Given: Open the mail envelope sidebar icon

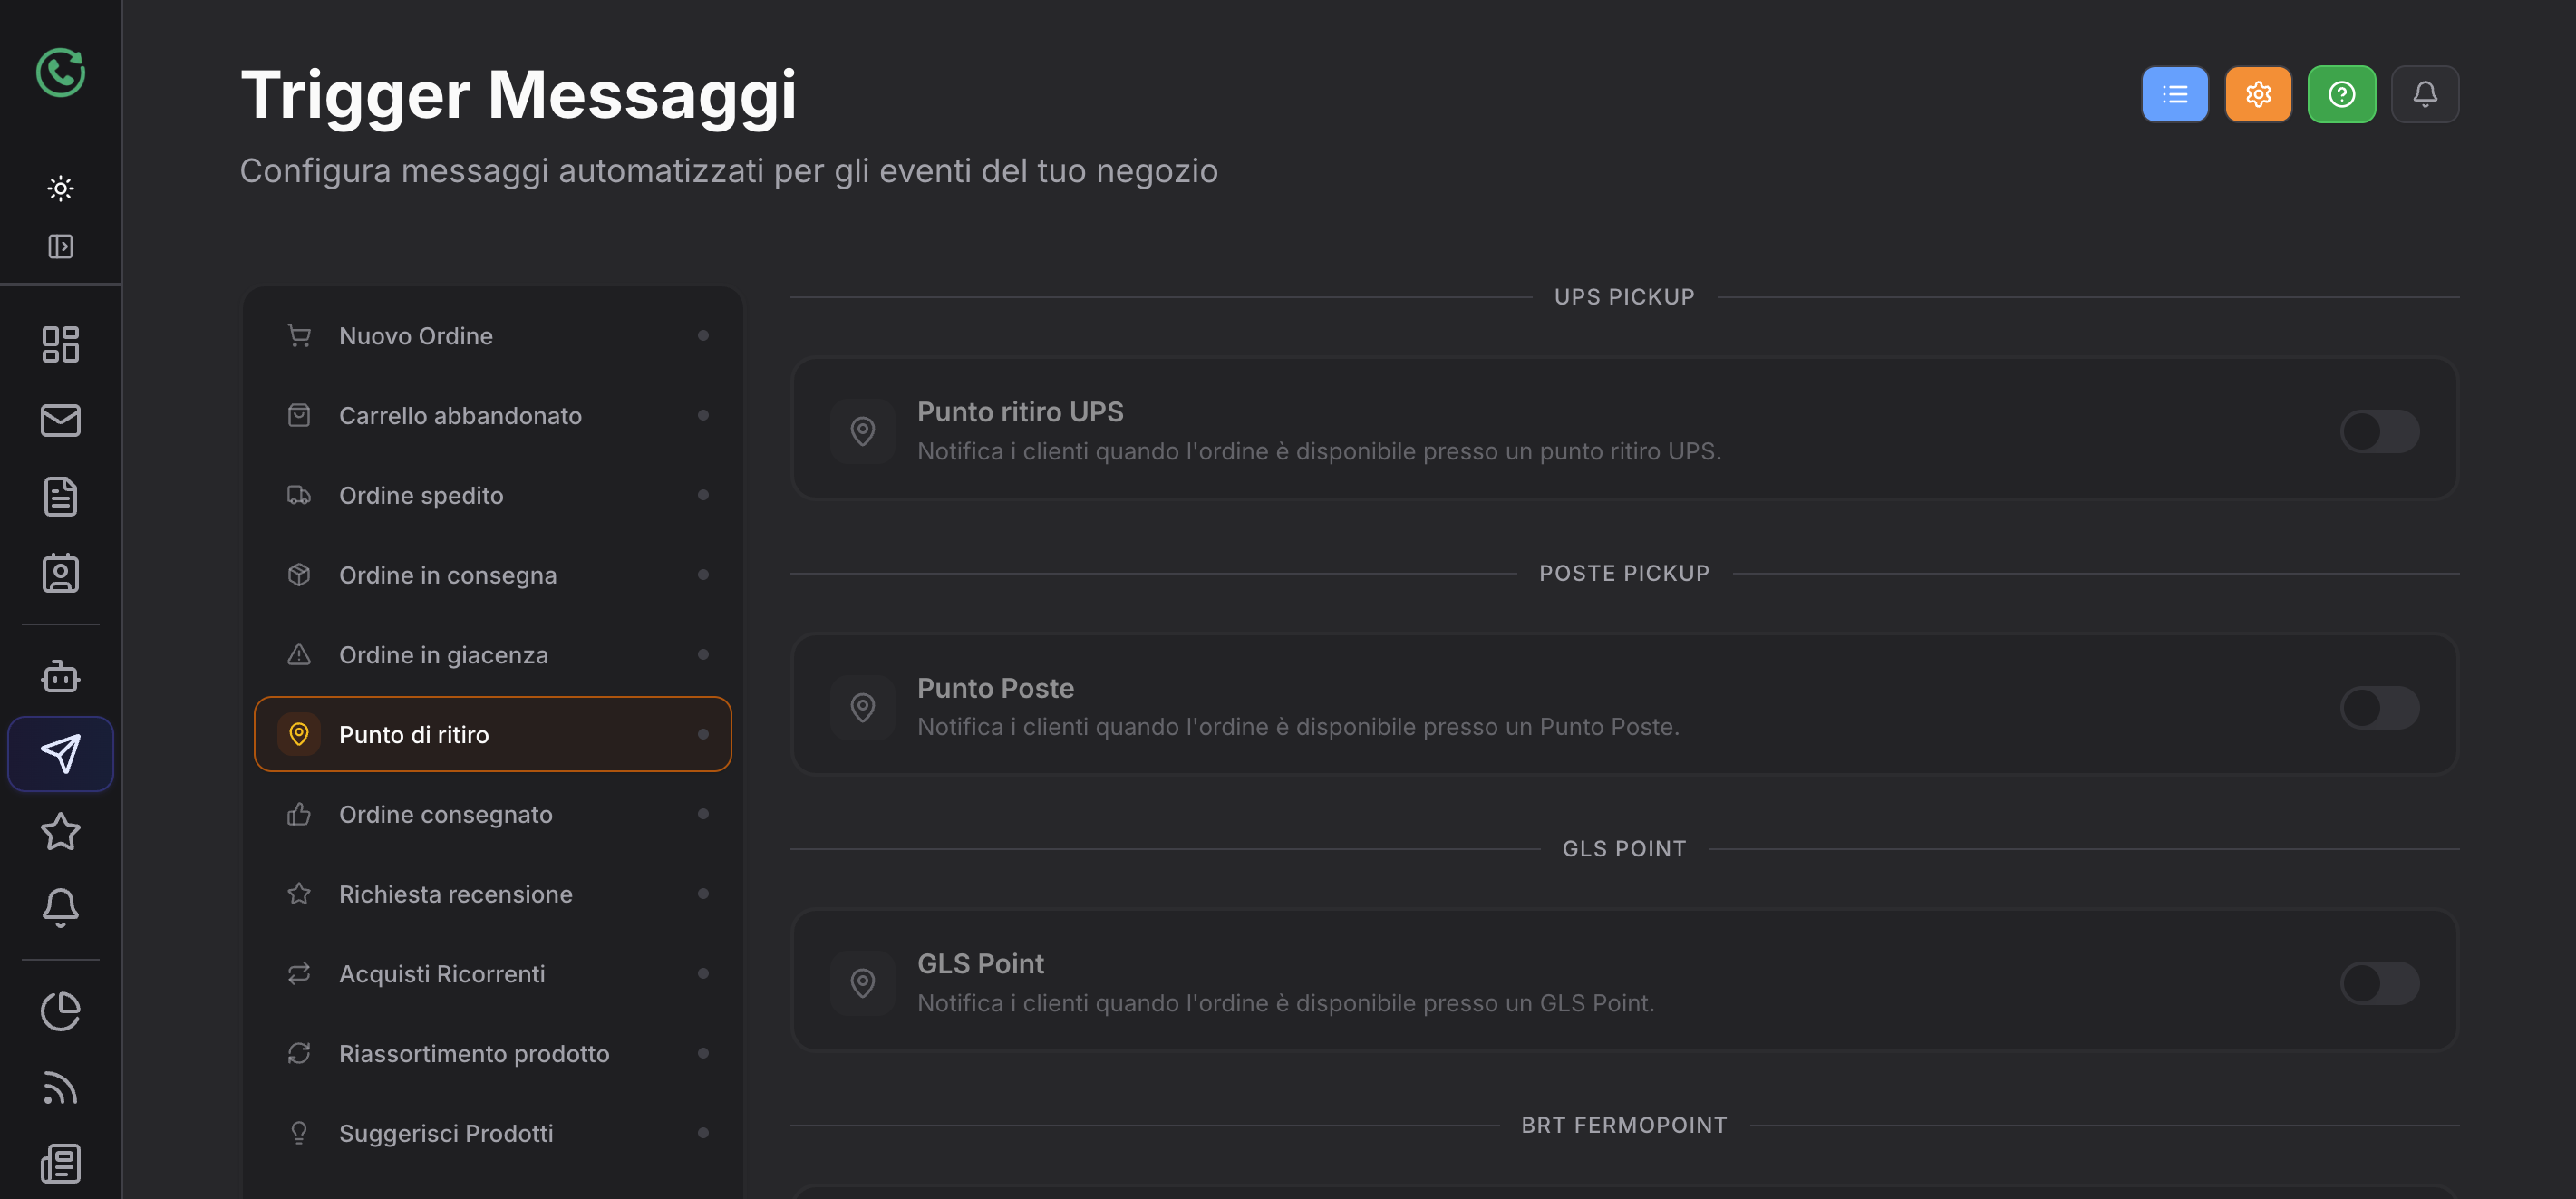Looking at the screenshot, I should coord(60,420).
